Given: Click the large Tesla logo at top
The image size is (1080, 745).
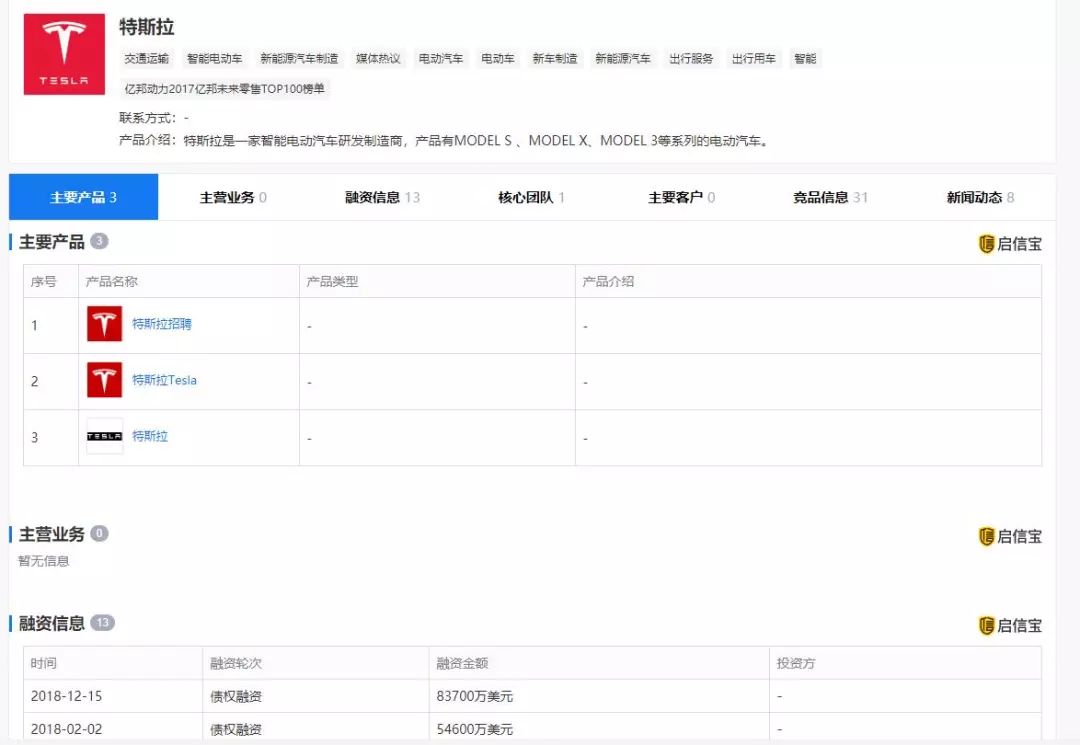Looking at the screenshot, I should [x=64, y=54].
